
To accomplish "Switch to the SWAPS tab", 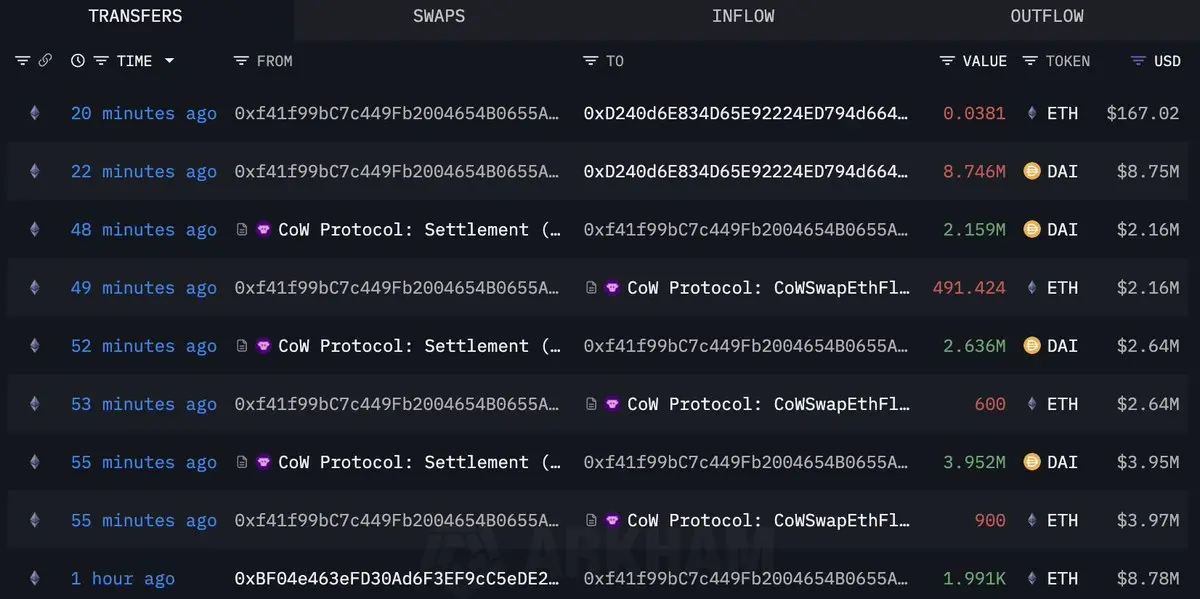I will click(439, 16).
